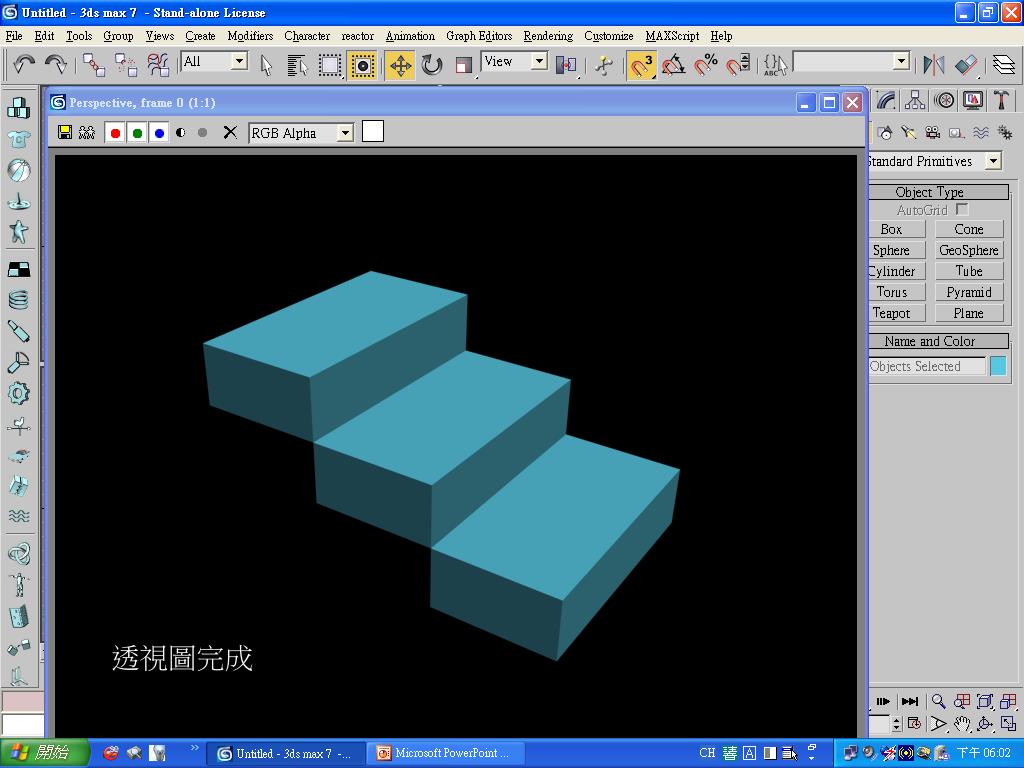Save the rendered image with disk icon
This screenshot has height=768, width=1024.
(65, 133)
